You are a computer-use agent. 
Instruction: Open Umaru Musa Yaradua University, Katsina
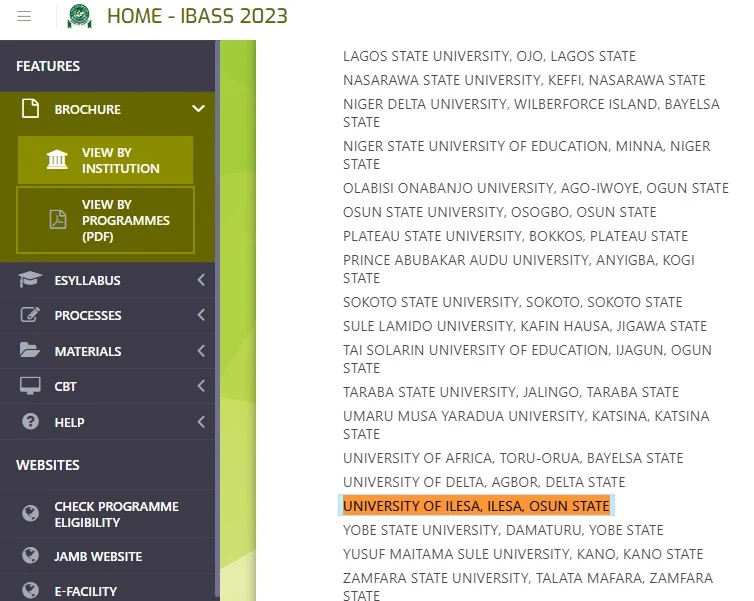[x=526, y=425]
